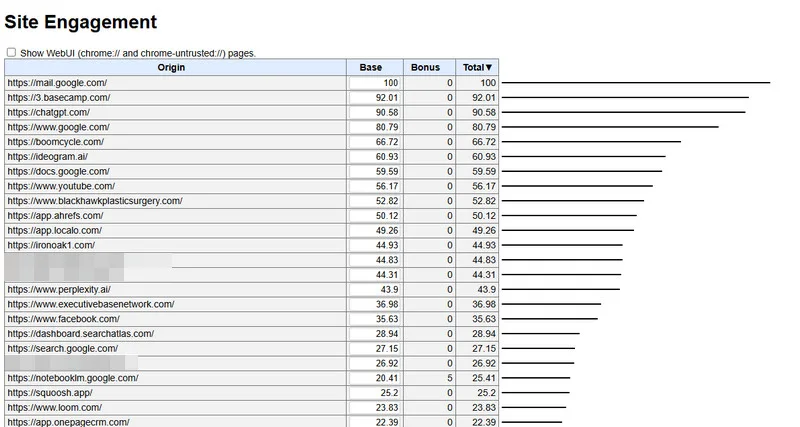Select the https://boomcycle.com/ origin row
Image resolution: width=800 pixels, height=427 pixels.
55,142
